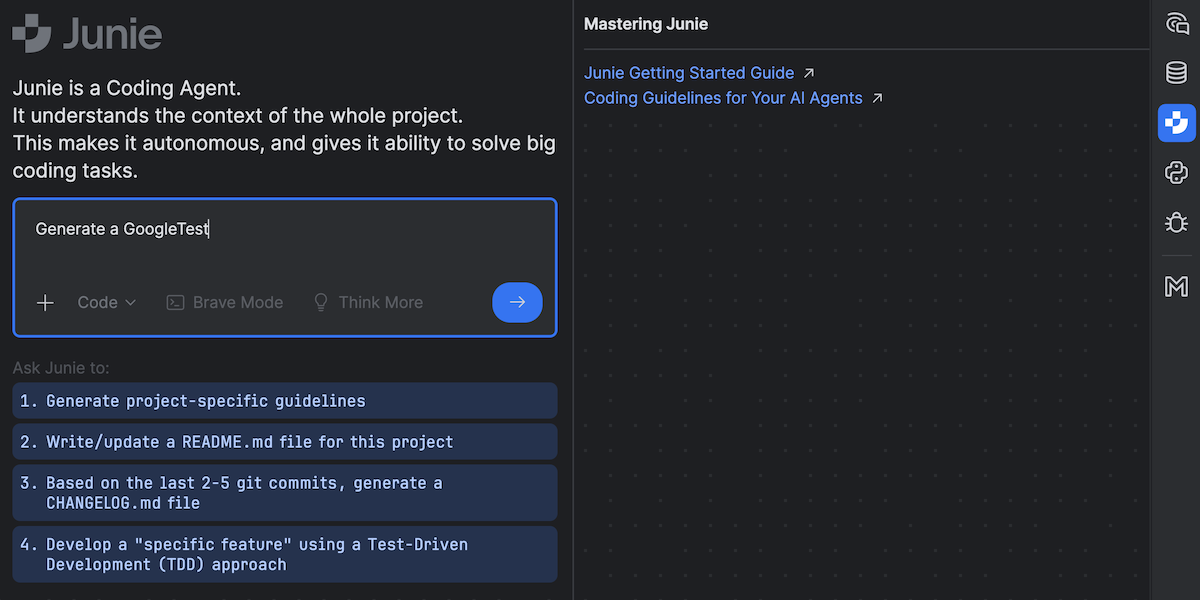1200x600 pixels.
Task: Submit the prompt with the arrow button
Action: 517,303
